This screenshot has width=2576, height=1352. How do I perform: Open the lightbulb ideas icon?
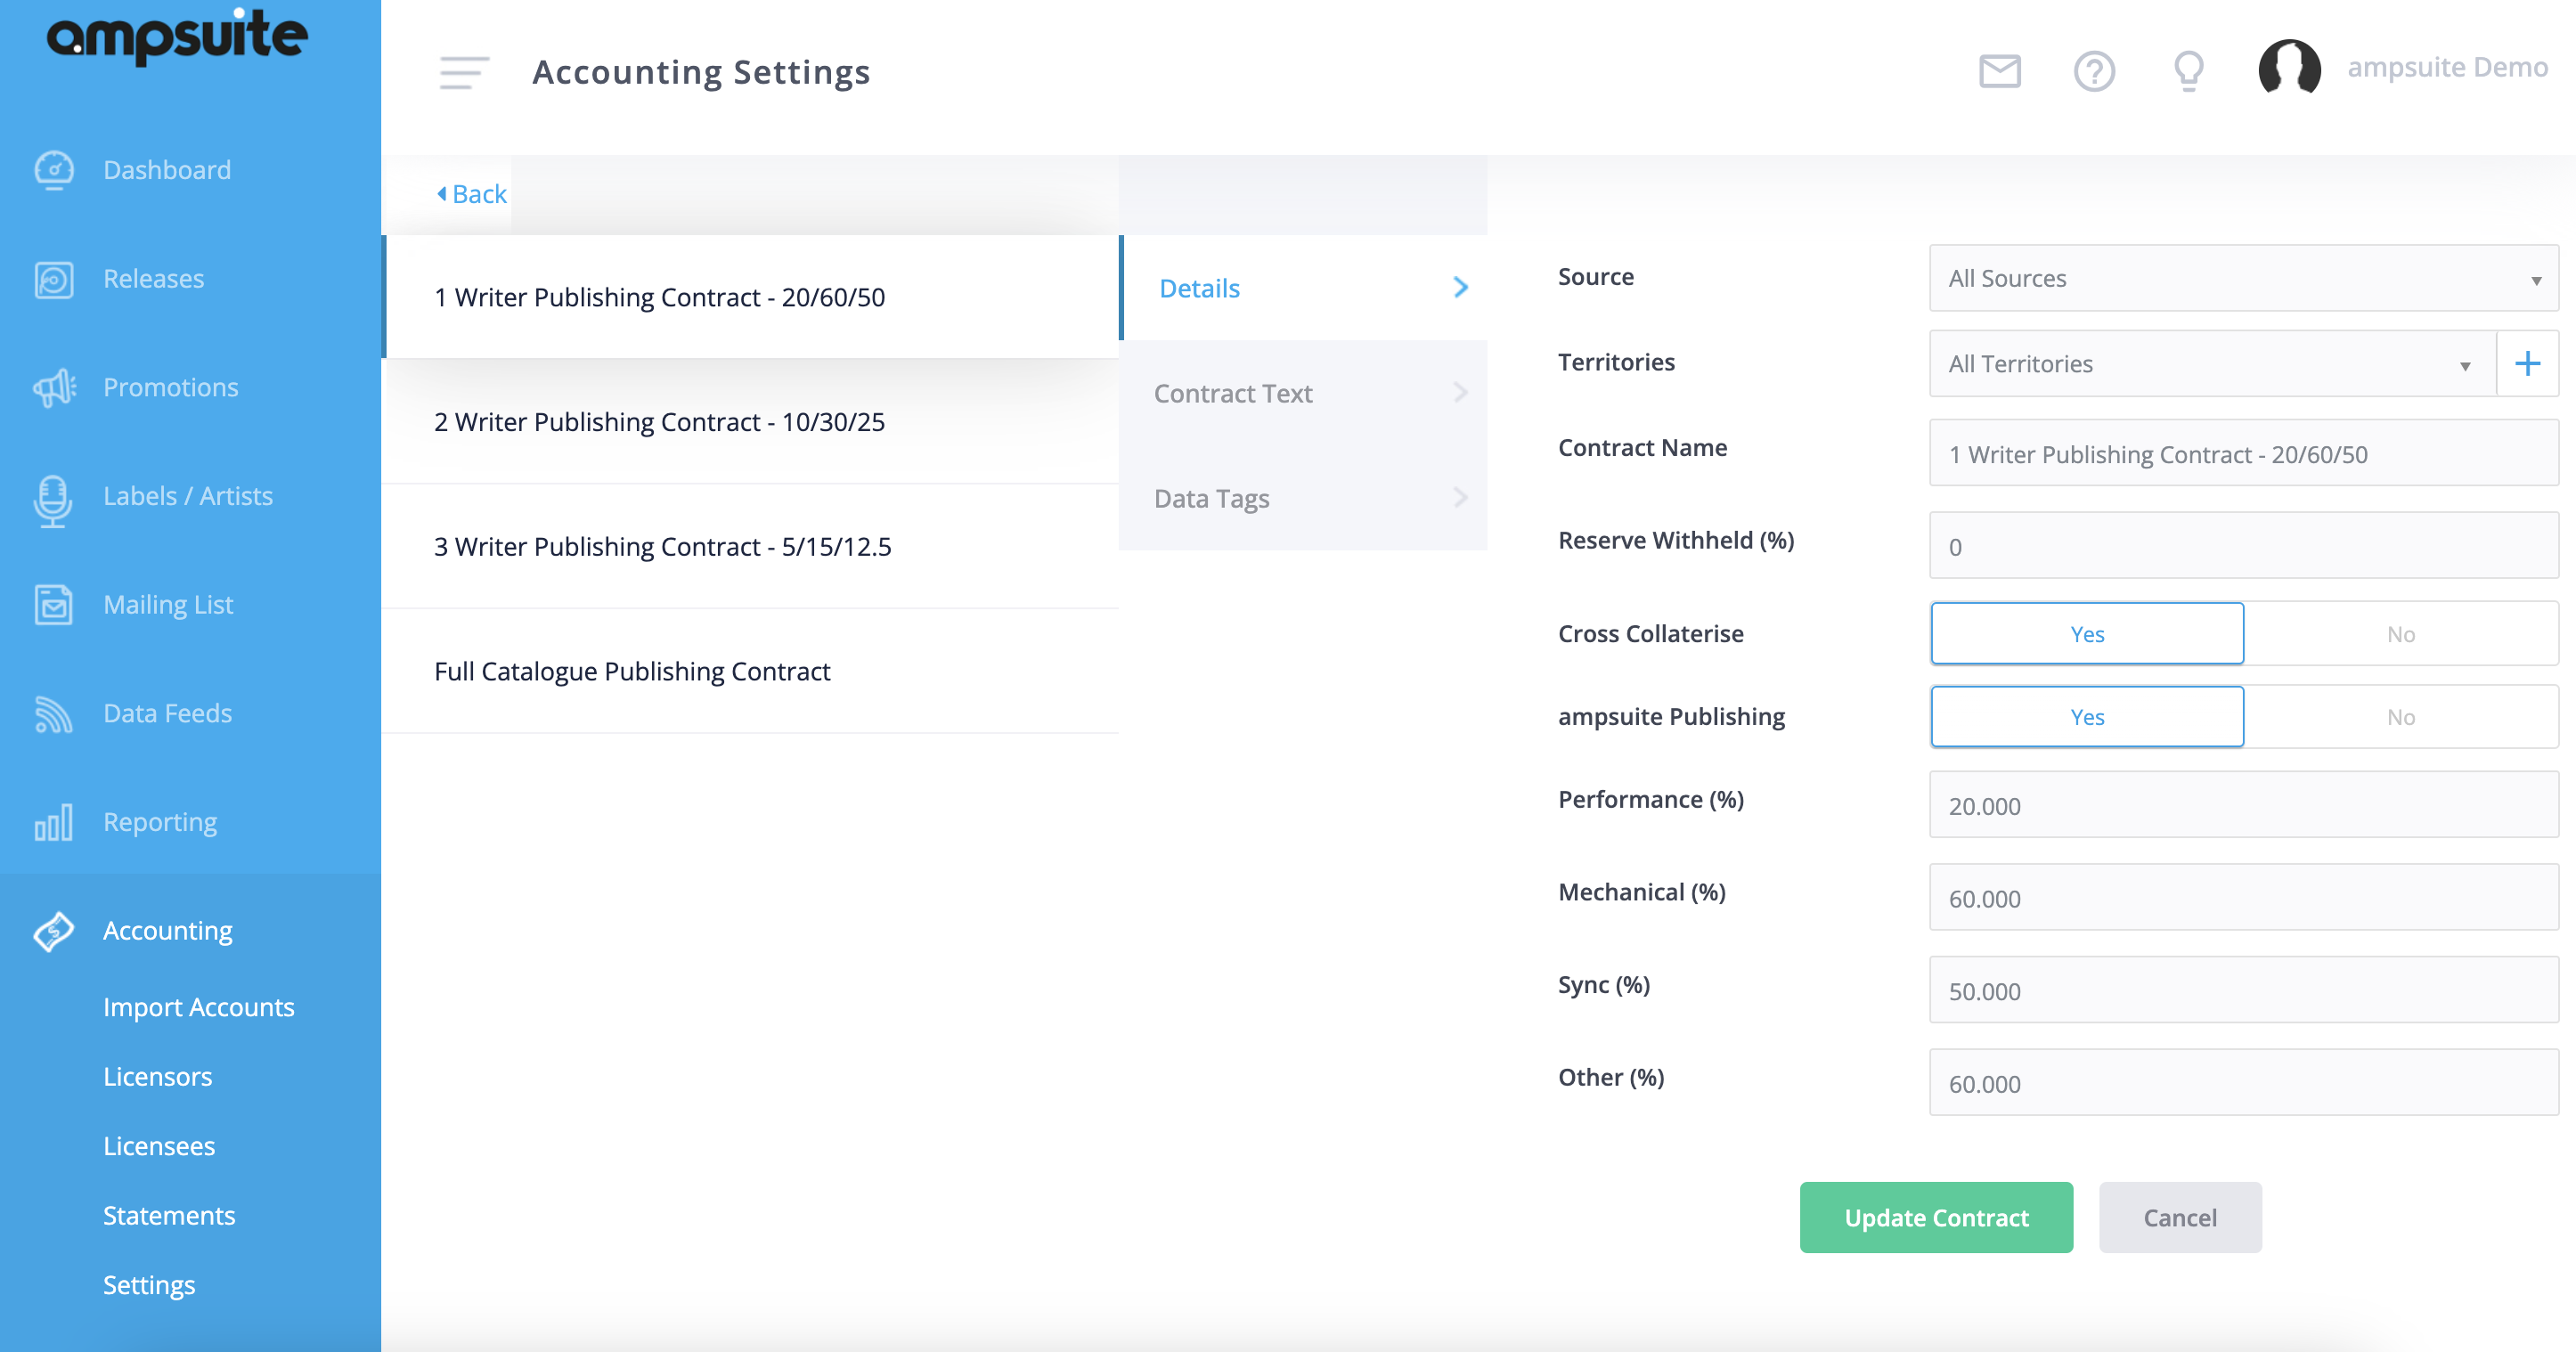coord(2189,71)
